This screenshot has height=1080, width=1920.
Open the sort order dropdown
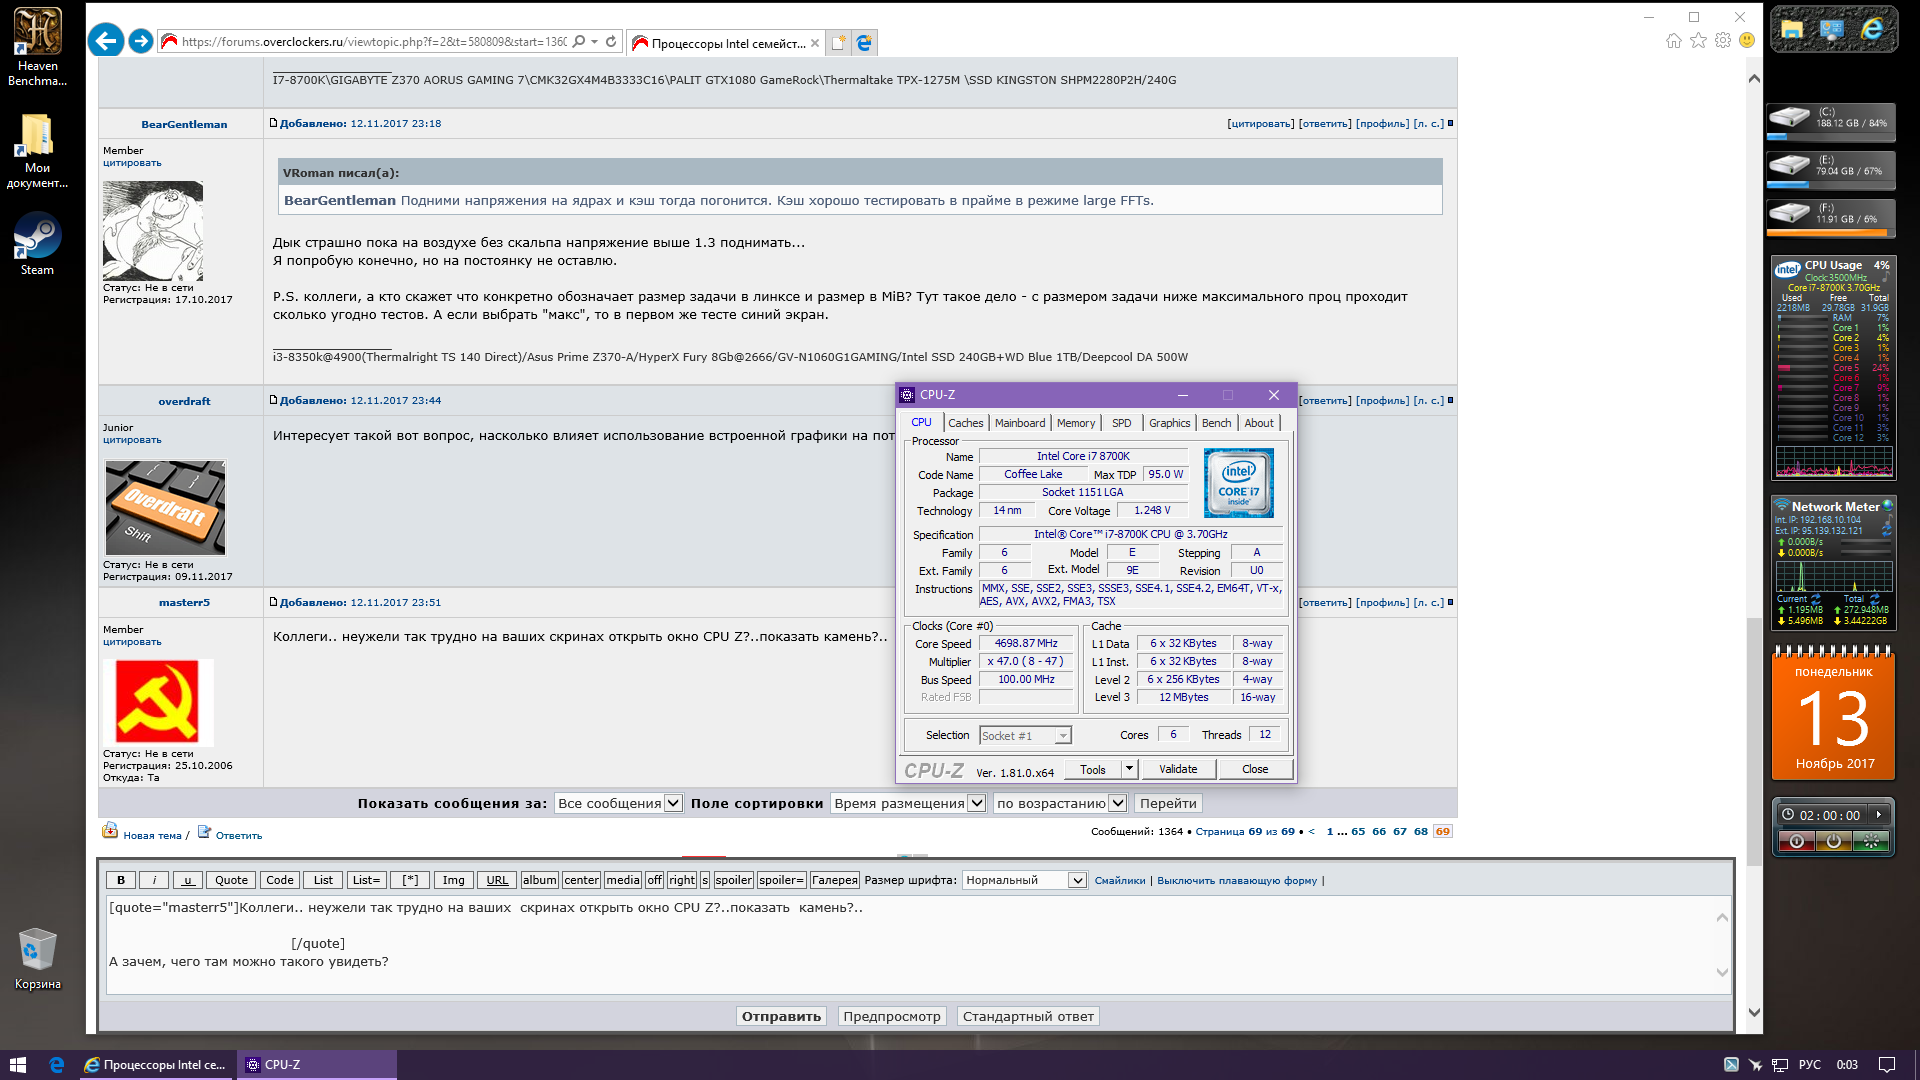tap(1060, 803)
